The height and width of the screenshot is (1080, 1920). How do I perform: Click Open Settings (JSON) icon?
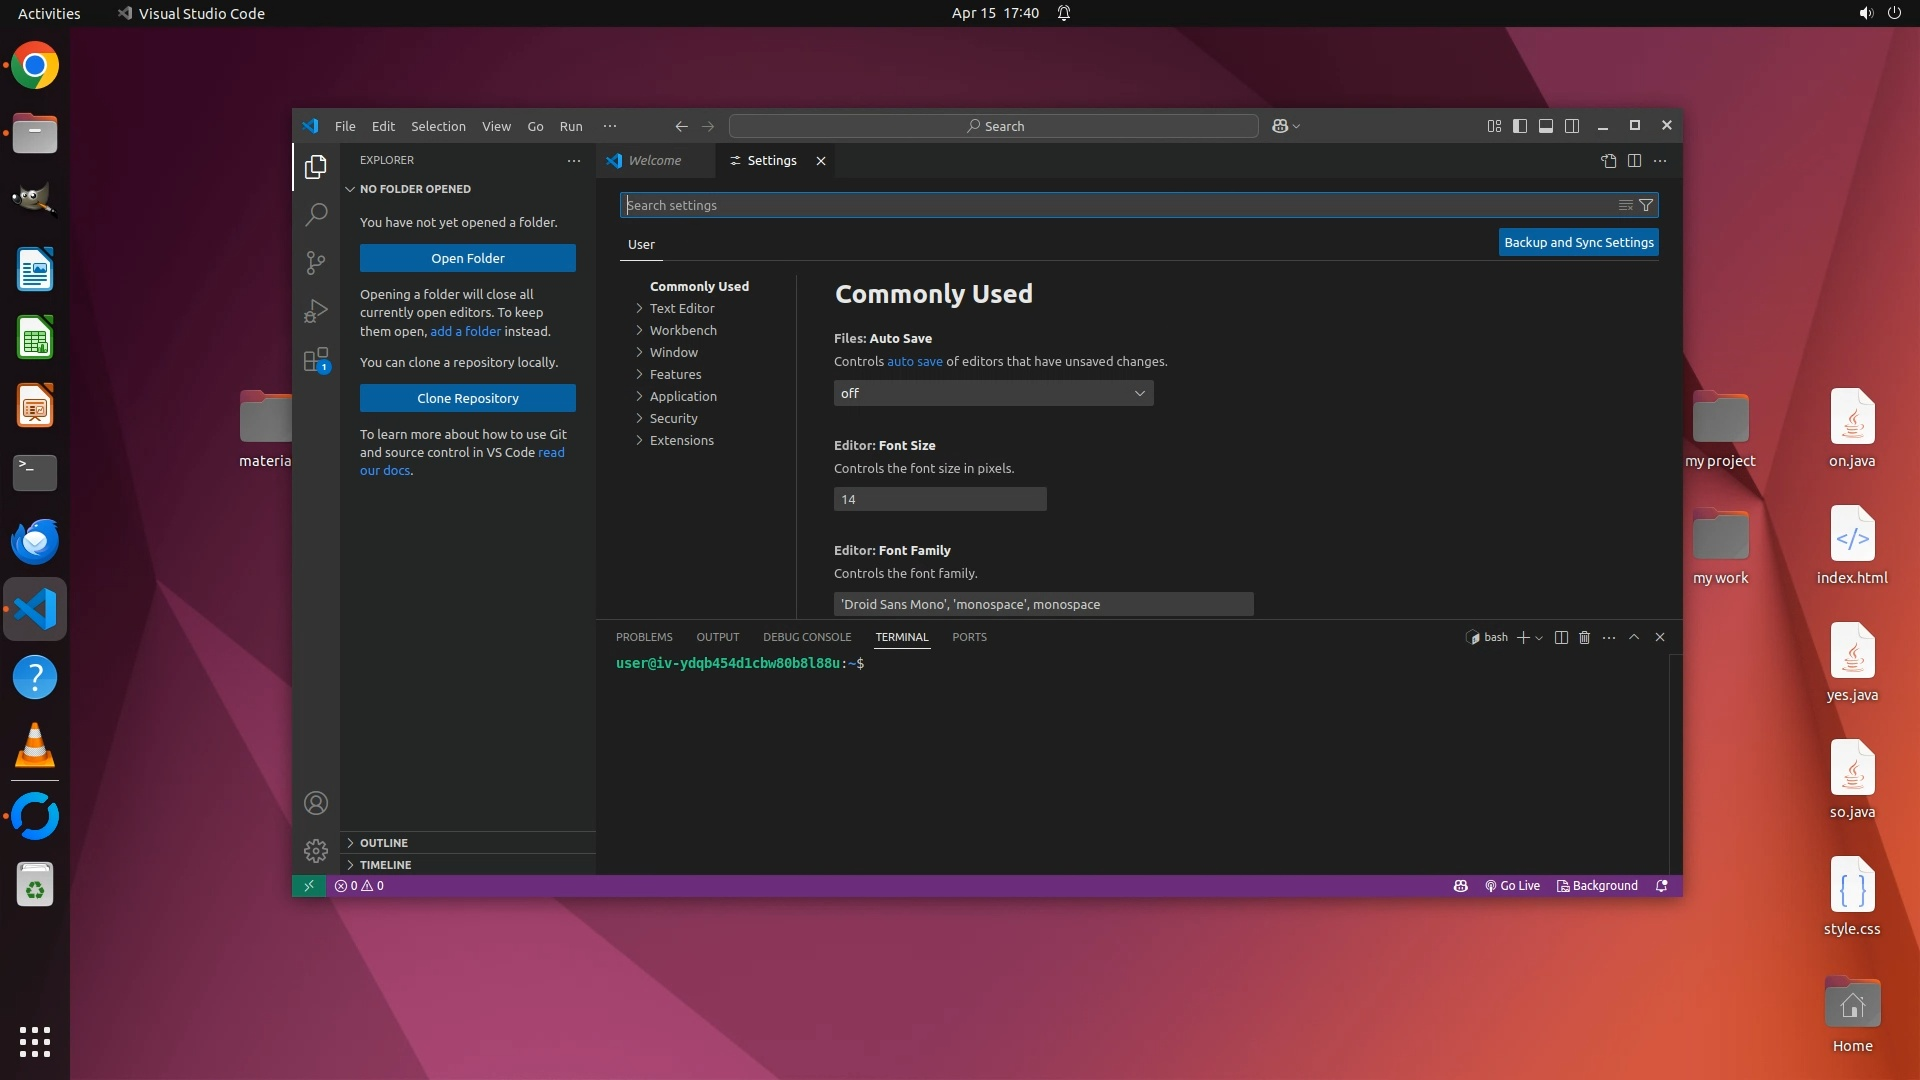(x=1608, y=160)
